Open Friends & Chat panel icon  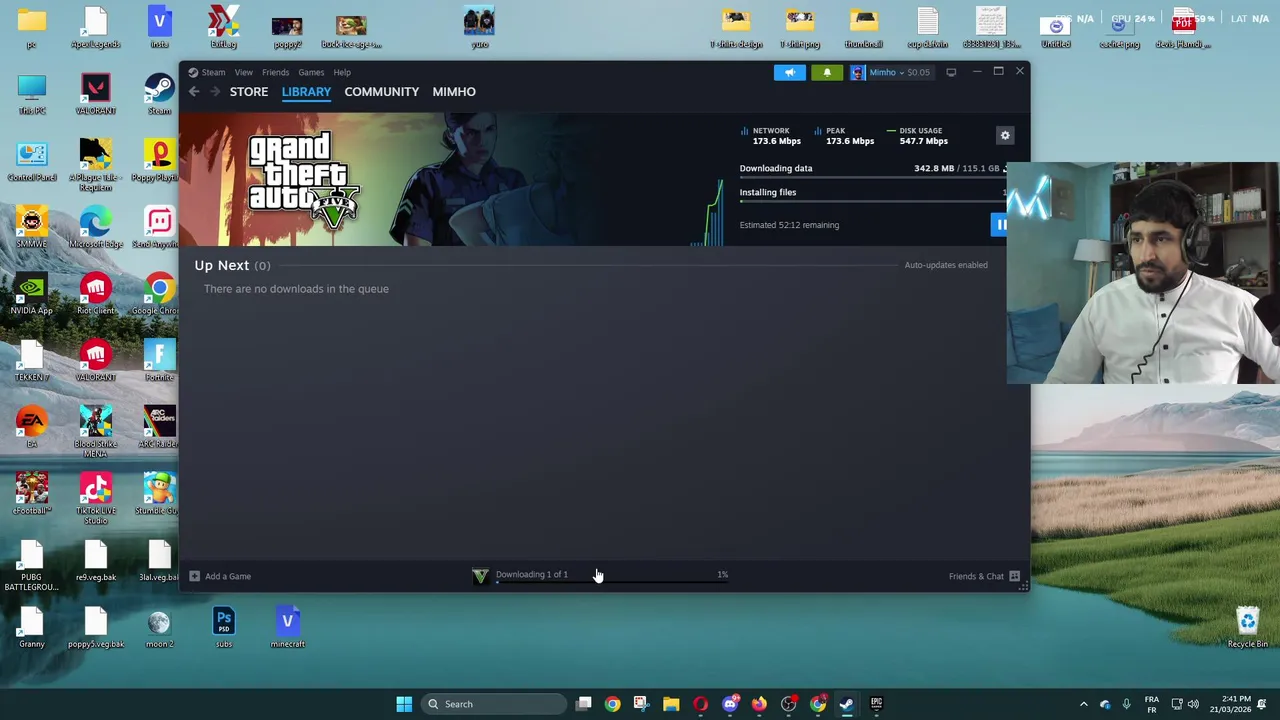1014,576
